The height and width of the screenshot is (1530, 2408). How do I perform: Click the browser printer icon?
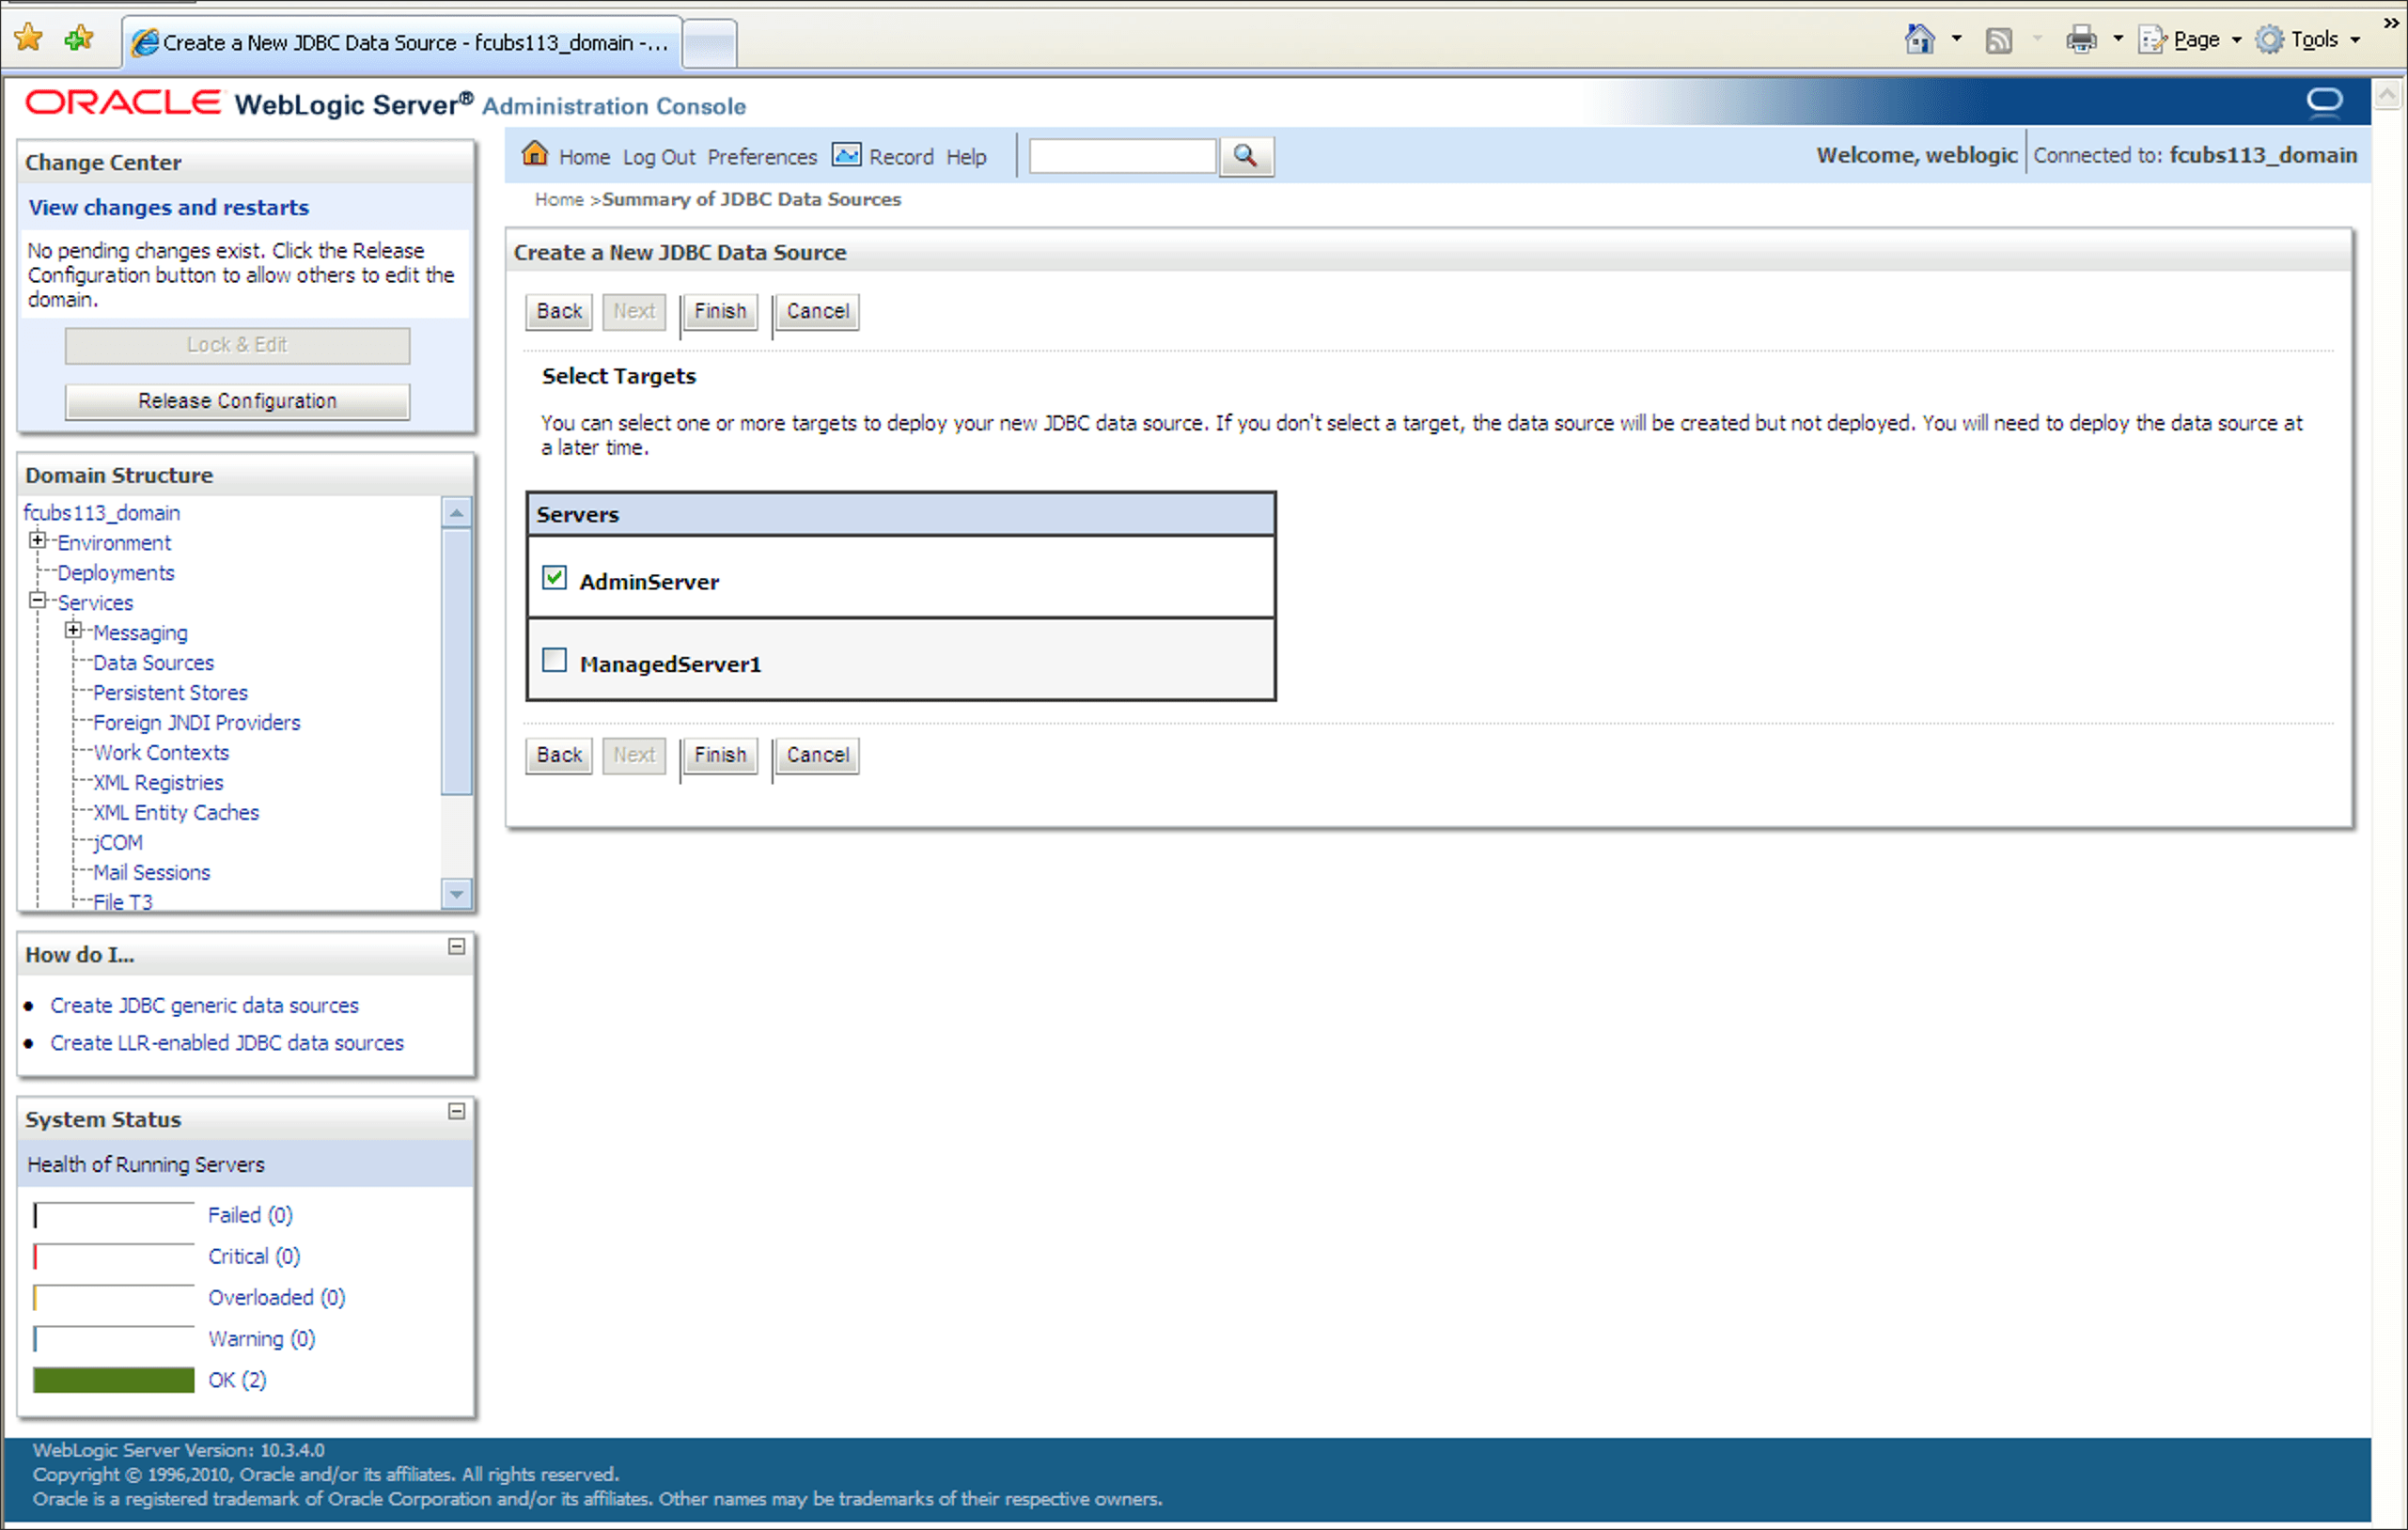pyautogui.click(x=2081, y=40)
